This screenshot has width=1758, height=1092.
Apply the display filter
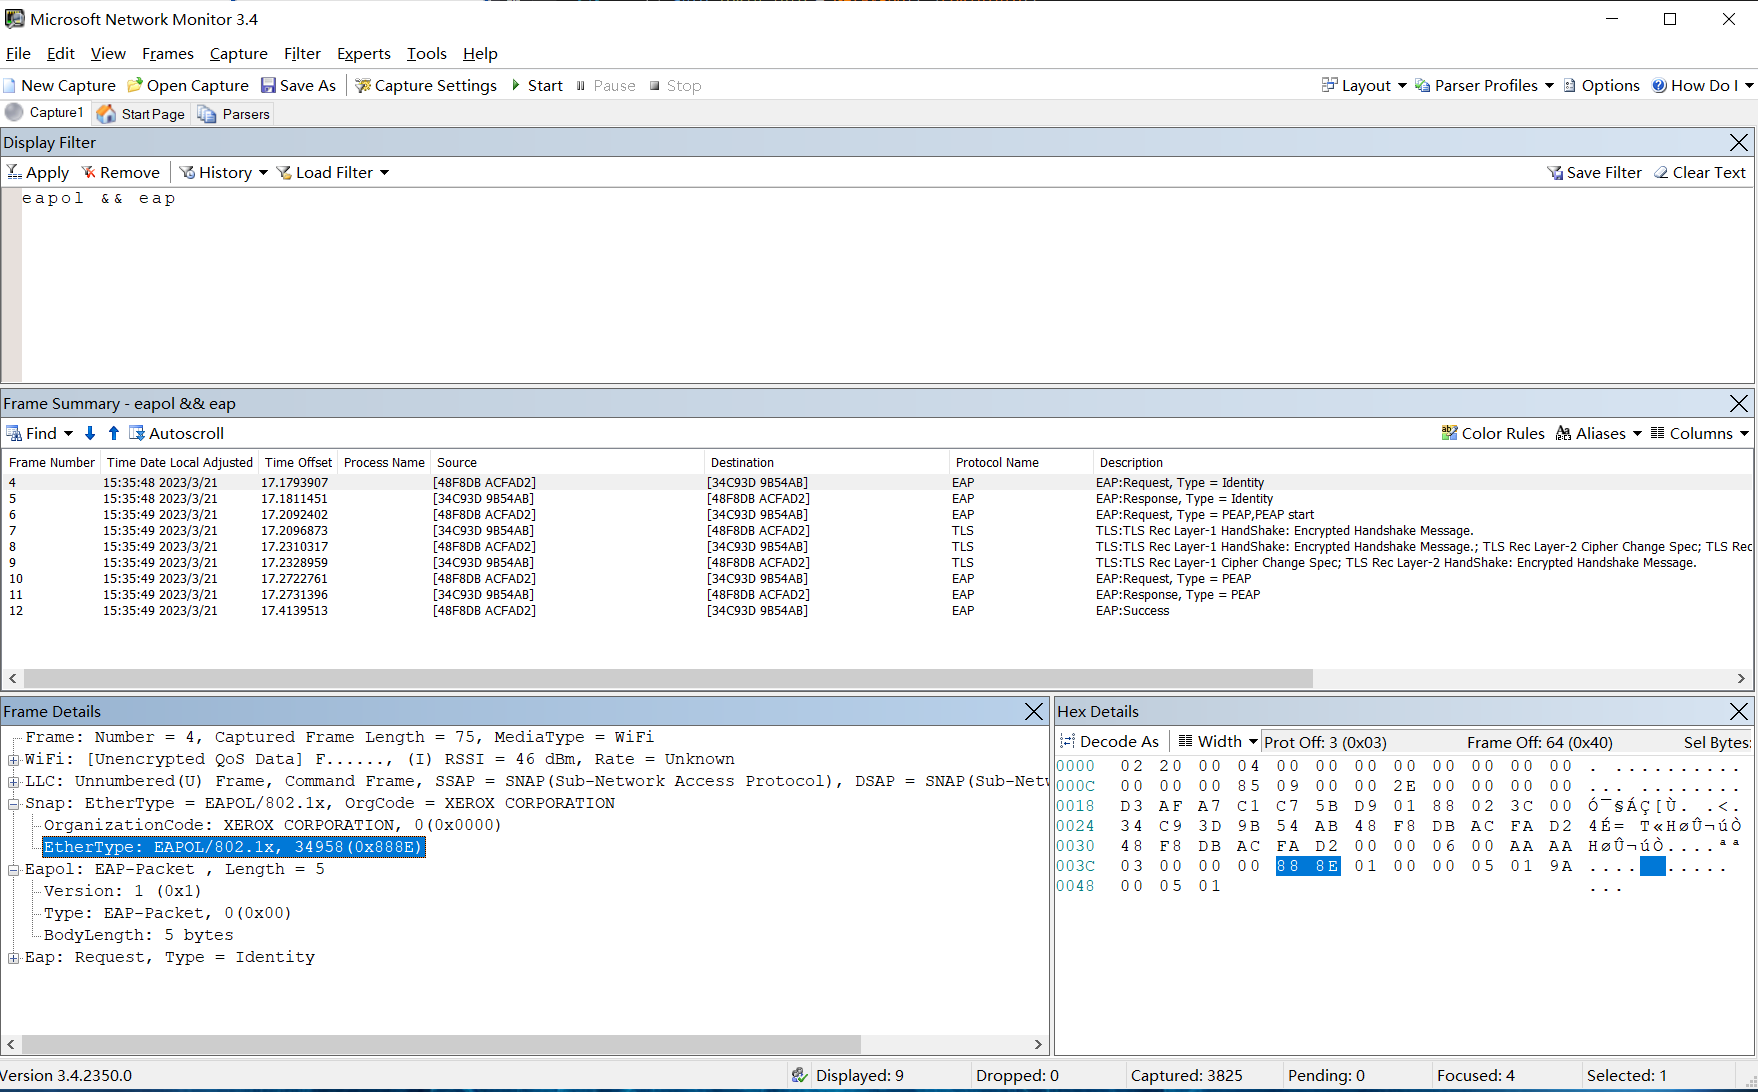click(x=38, y=173)
